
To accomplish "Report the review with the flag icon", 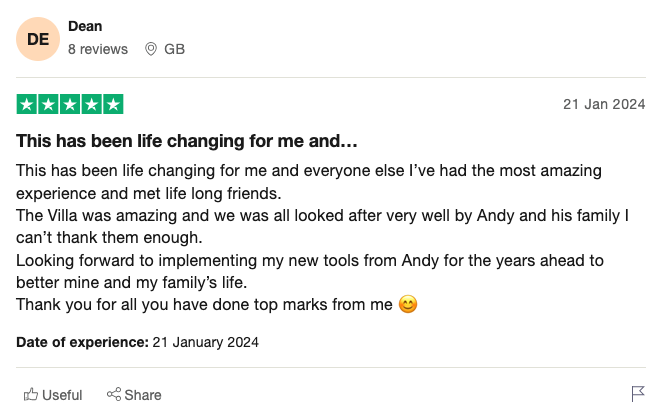I will point(638,394).
